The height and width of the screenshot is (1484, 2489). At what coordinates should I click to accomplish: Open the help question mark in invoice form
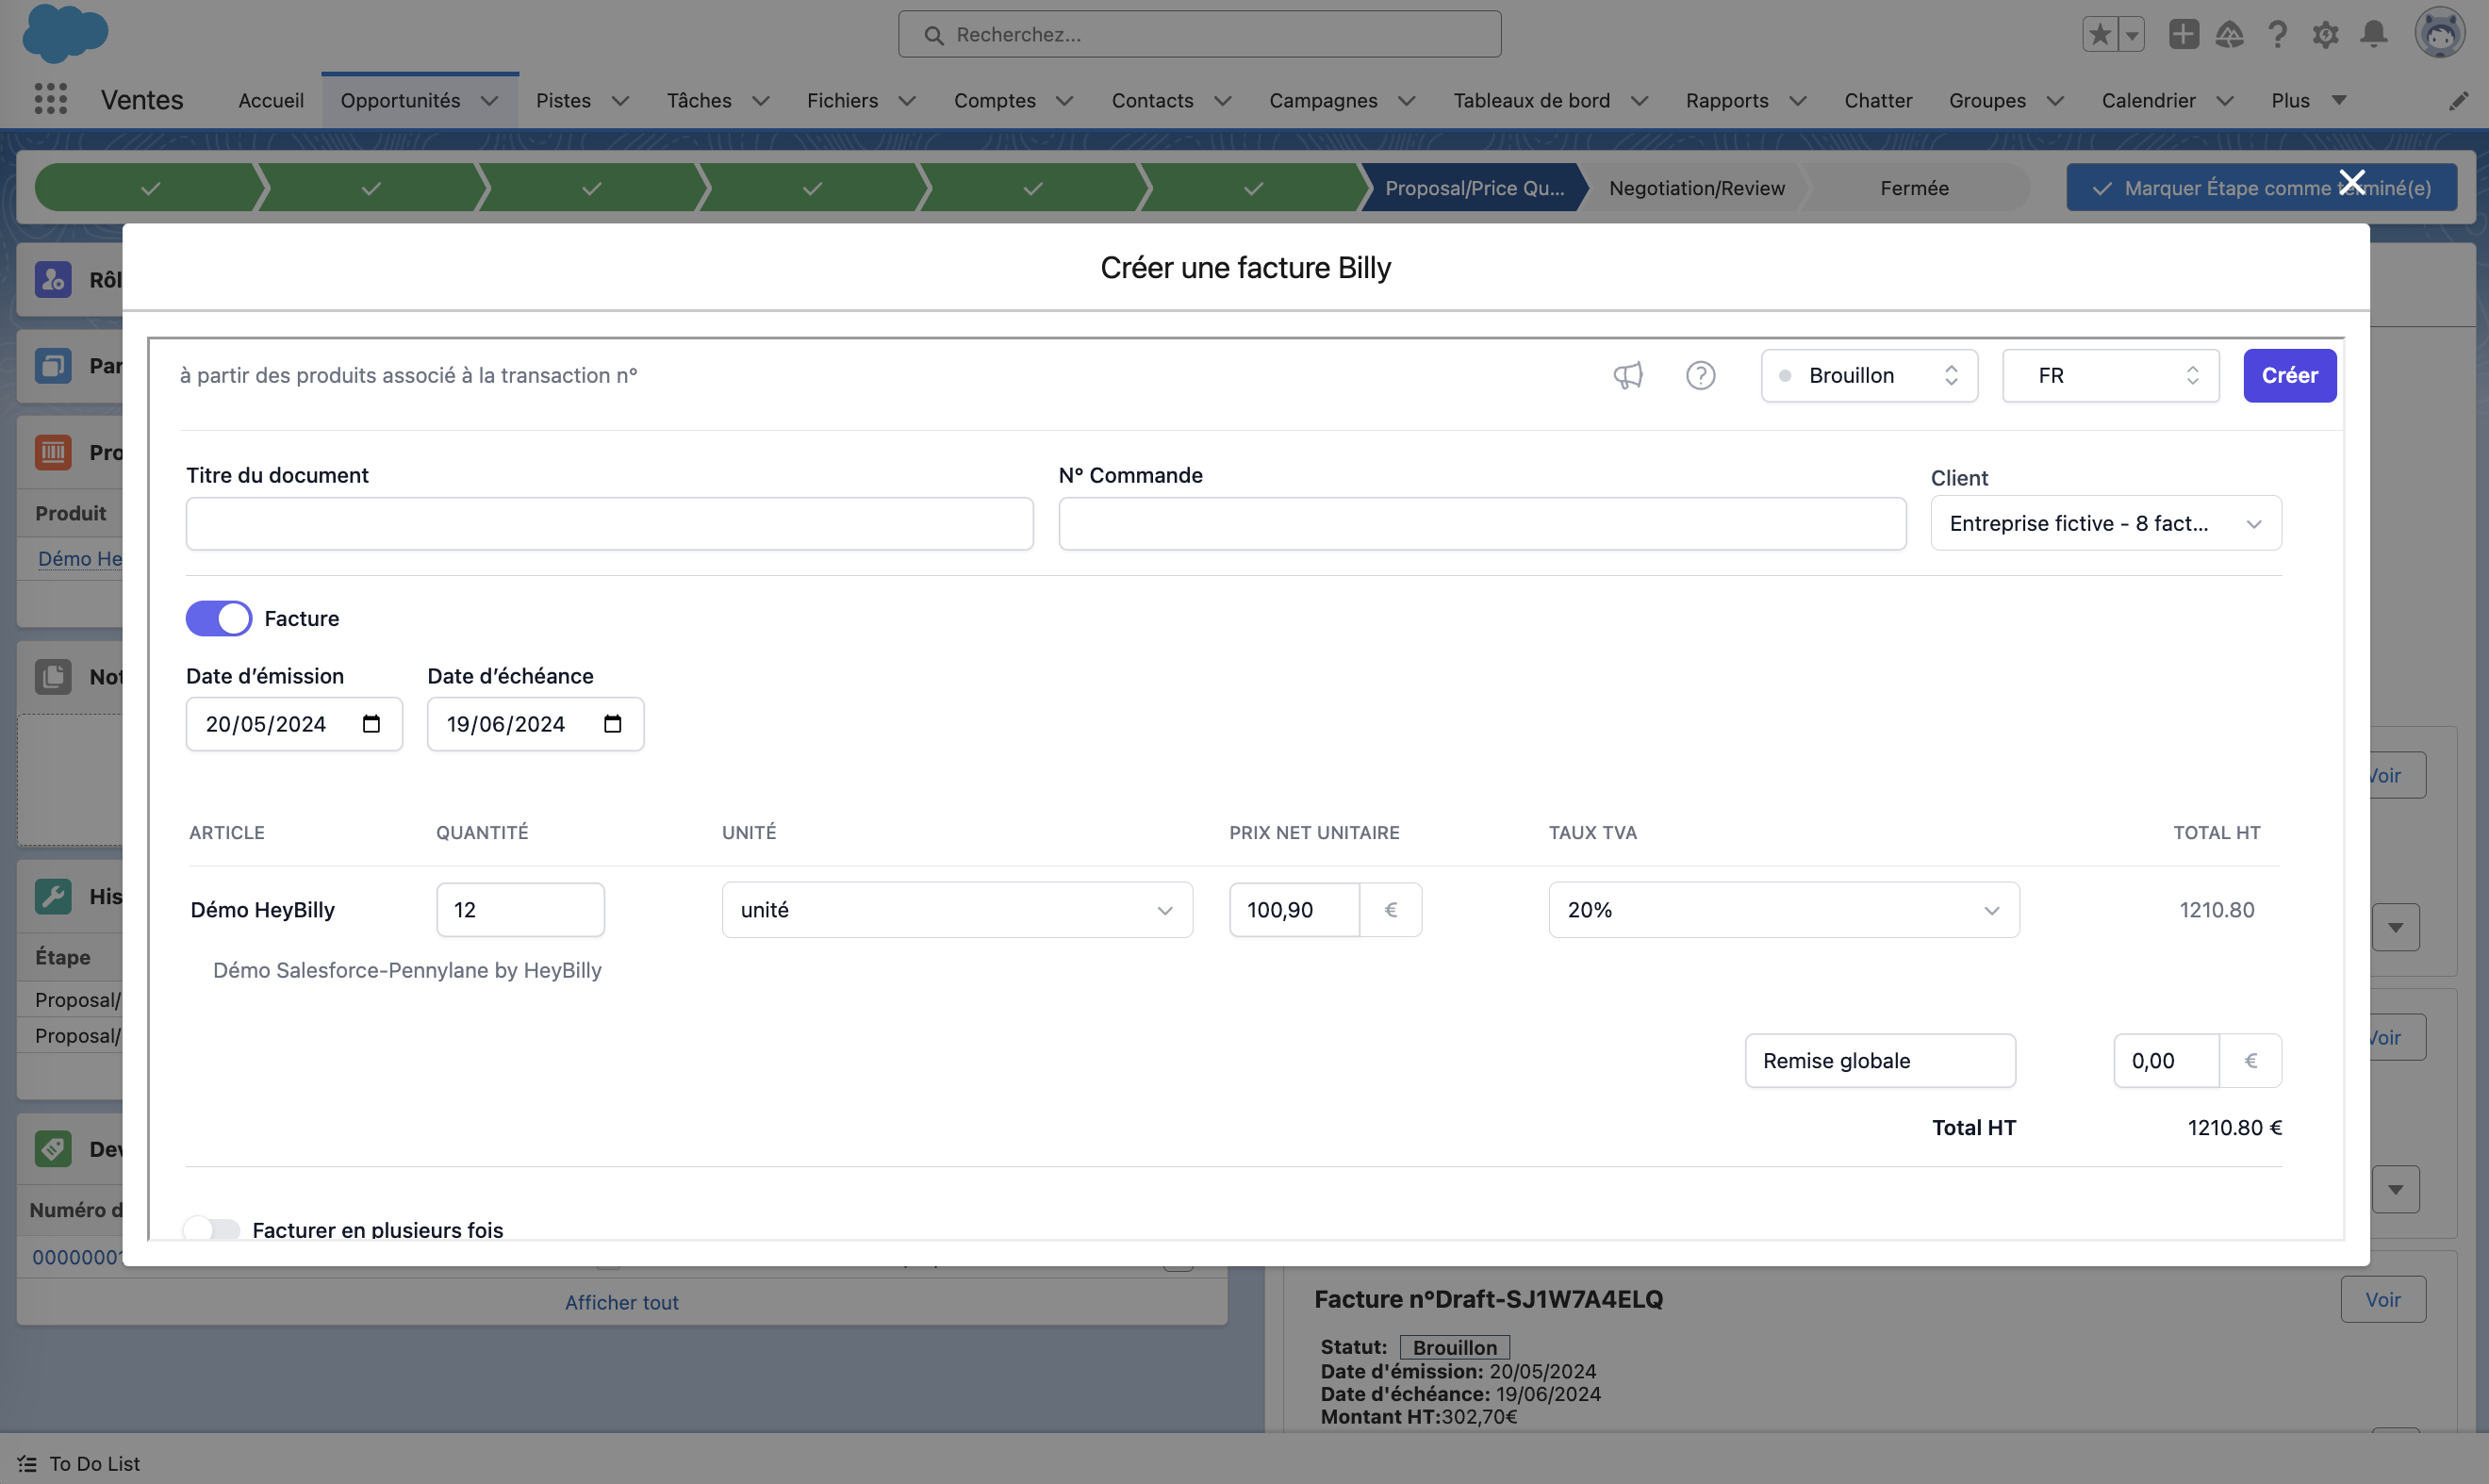tap(1700, 375)
